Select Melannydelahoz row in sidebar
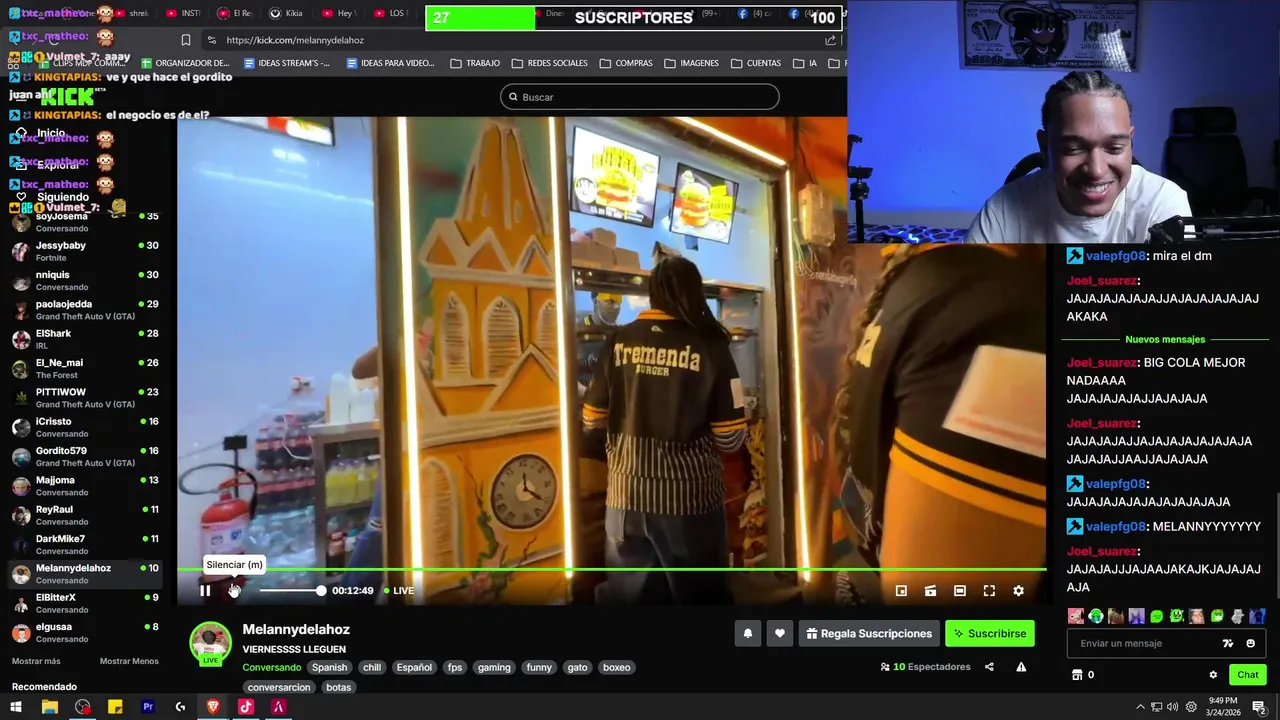This screenshot has width=1280, height=720. [x=85, y=574]
